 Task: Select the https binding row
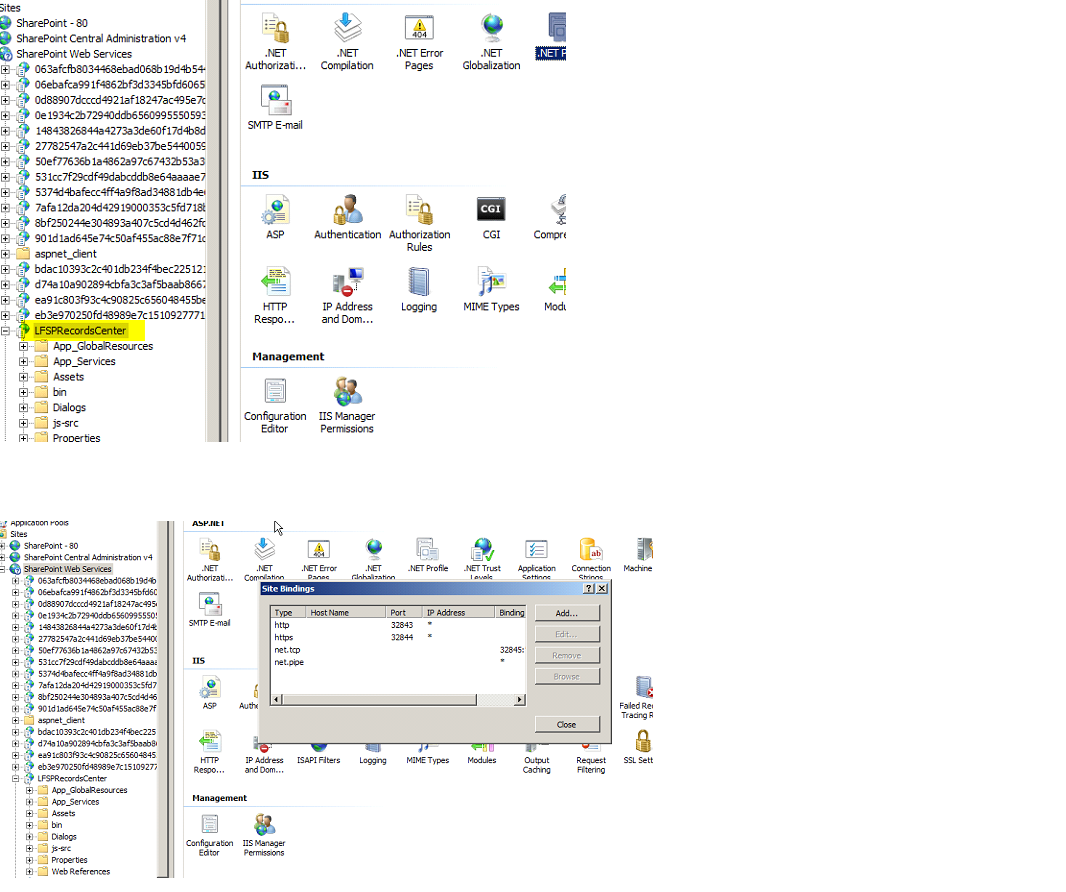(x=398, y=638)
